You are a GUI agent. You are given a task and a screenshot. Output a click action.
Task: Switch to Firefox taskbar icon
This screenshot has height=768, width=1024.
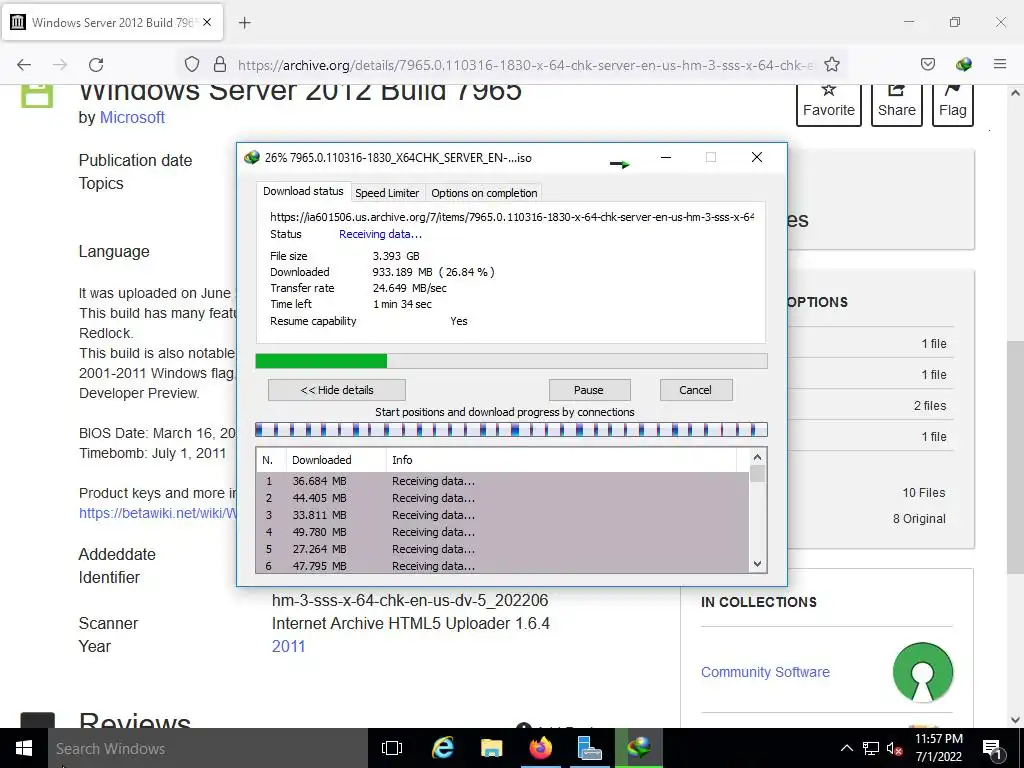pos(541,748)
